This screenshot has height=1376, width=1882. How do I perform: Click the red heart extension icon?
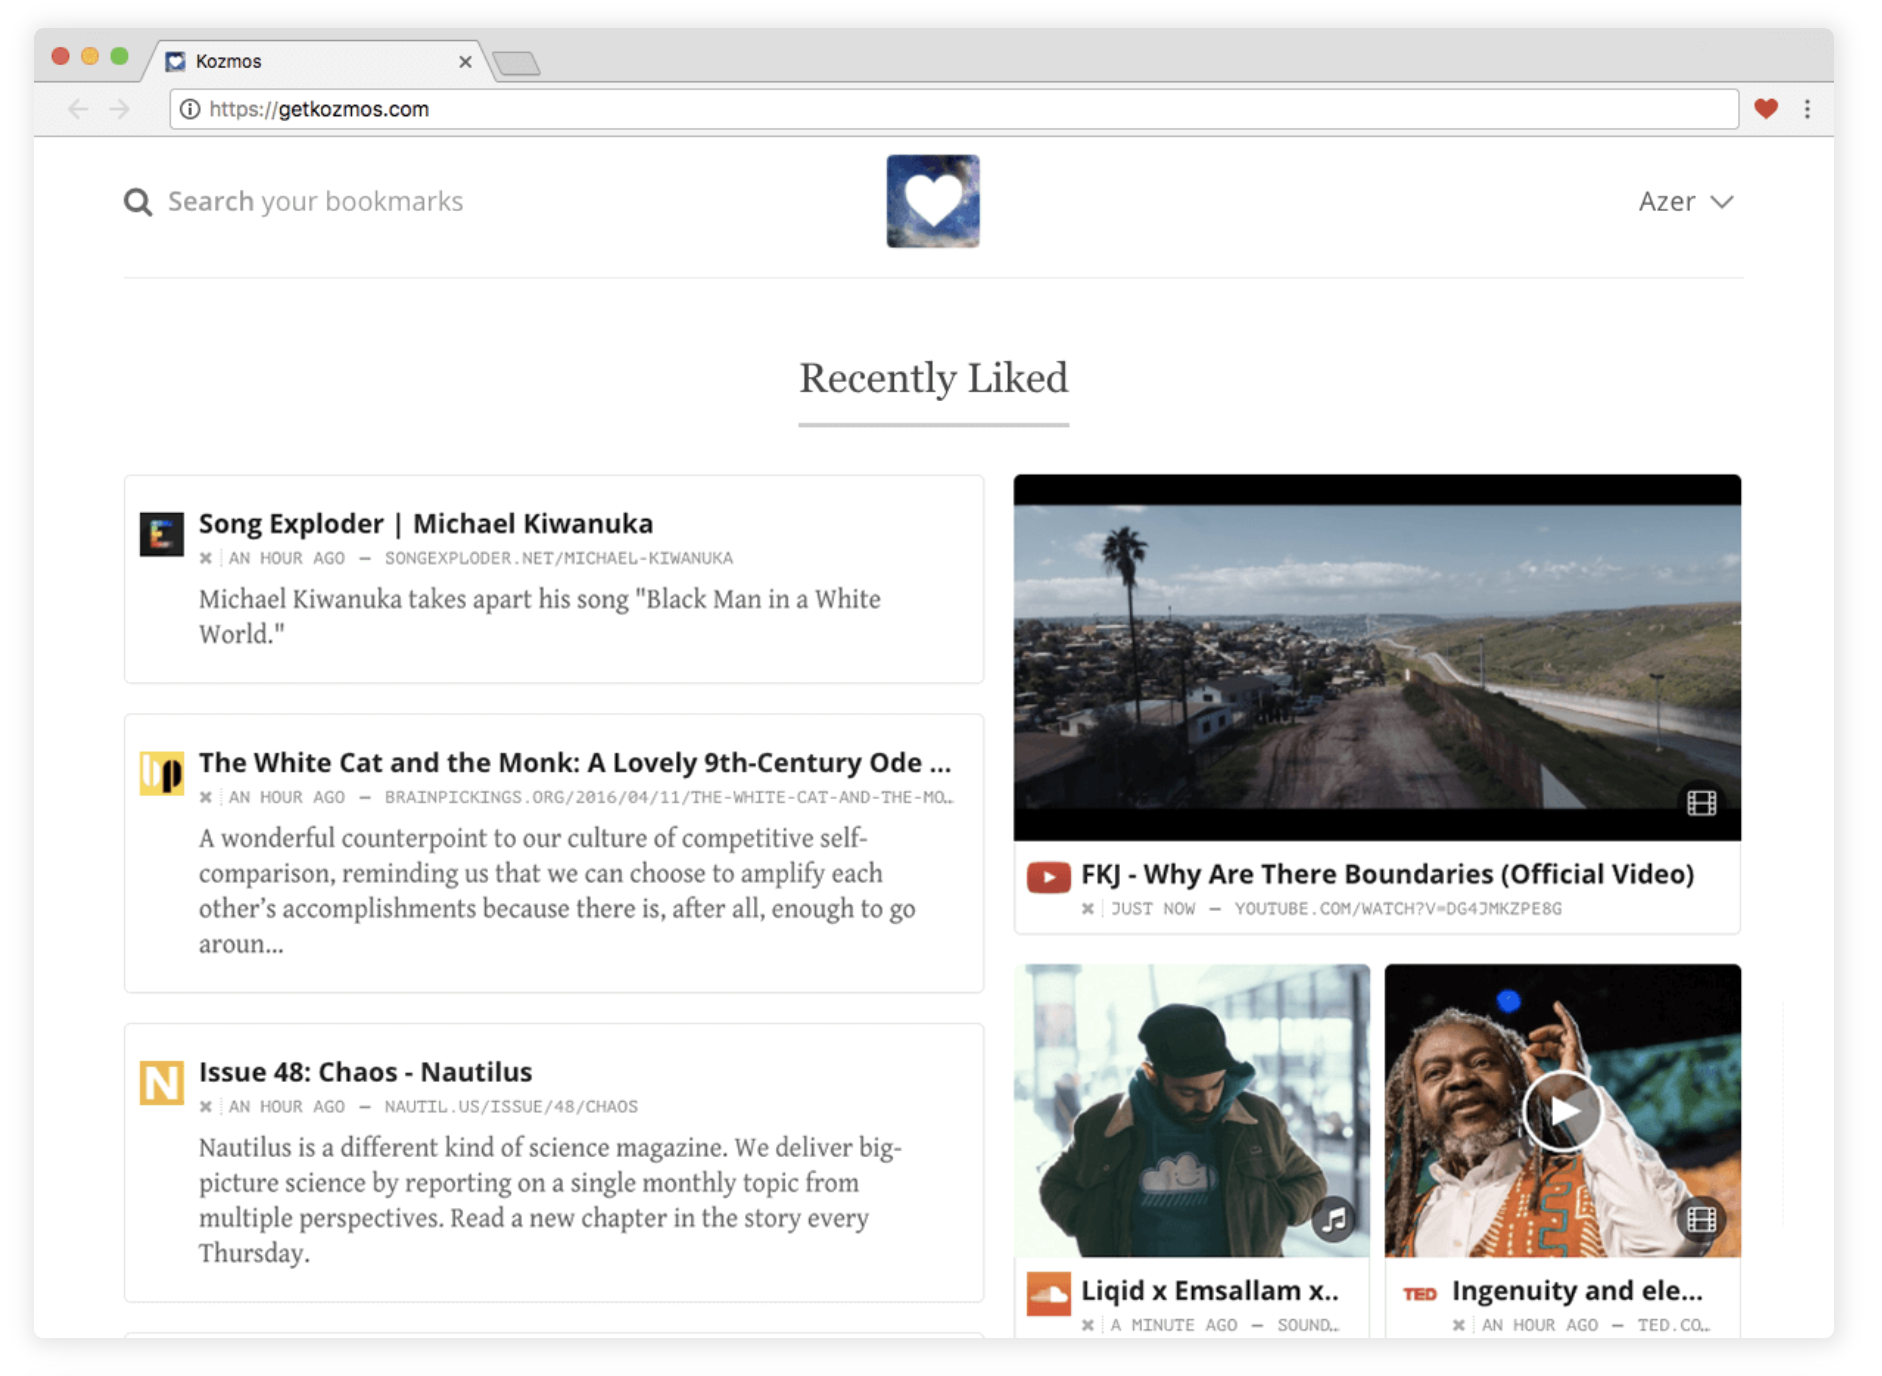(1765, 109)
